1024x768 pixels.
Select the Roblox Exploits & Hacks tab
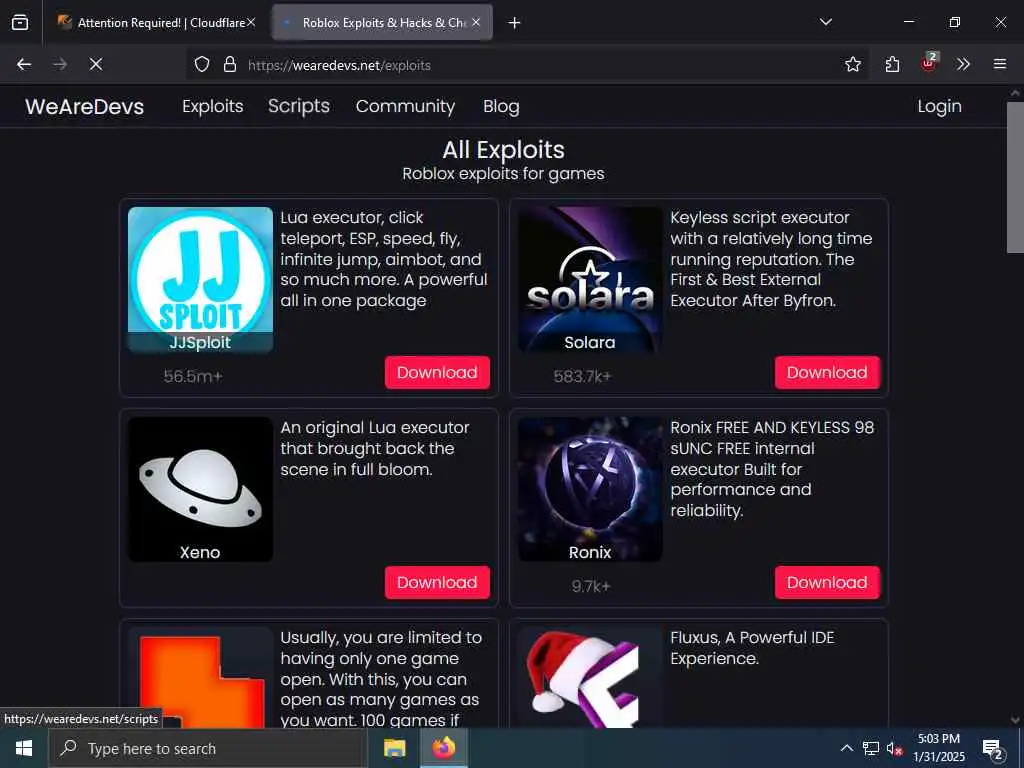[382, 22]
